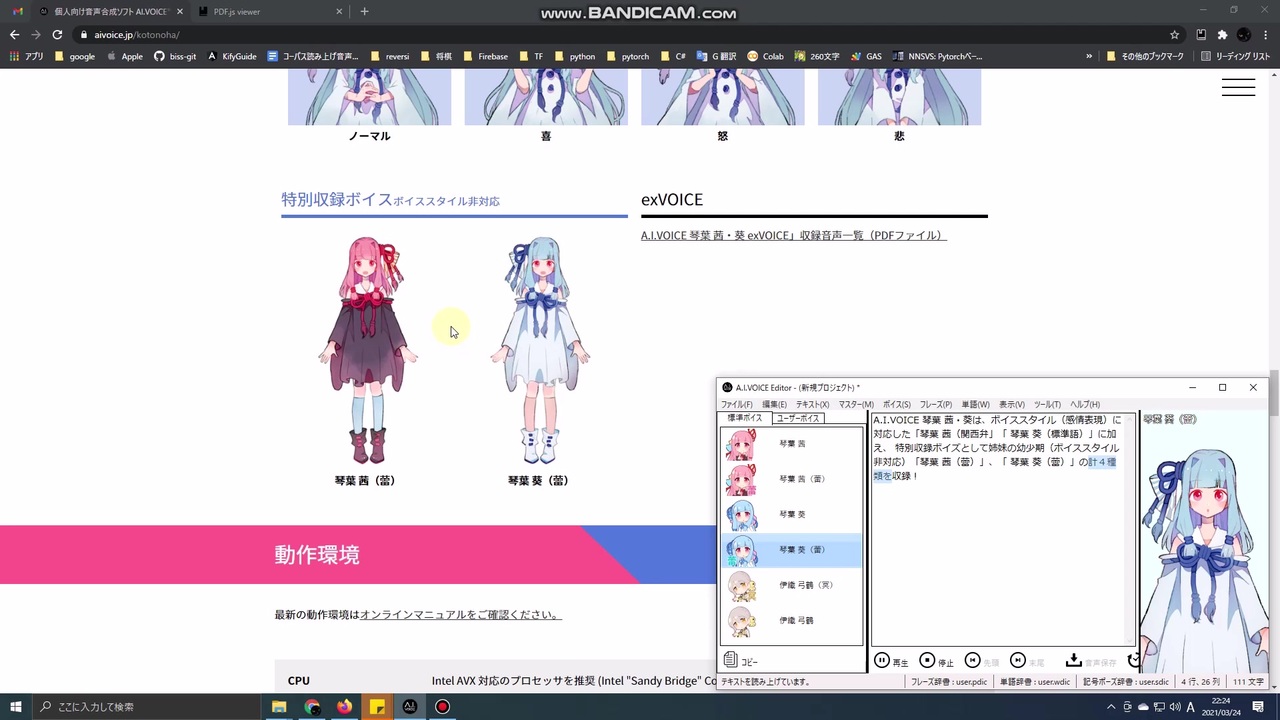The image size is (1280, 720).
Task: Open the Apple bookmark folder
Action: [125, 57]
